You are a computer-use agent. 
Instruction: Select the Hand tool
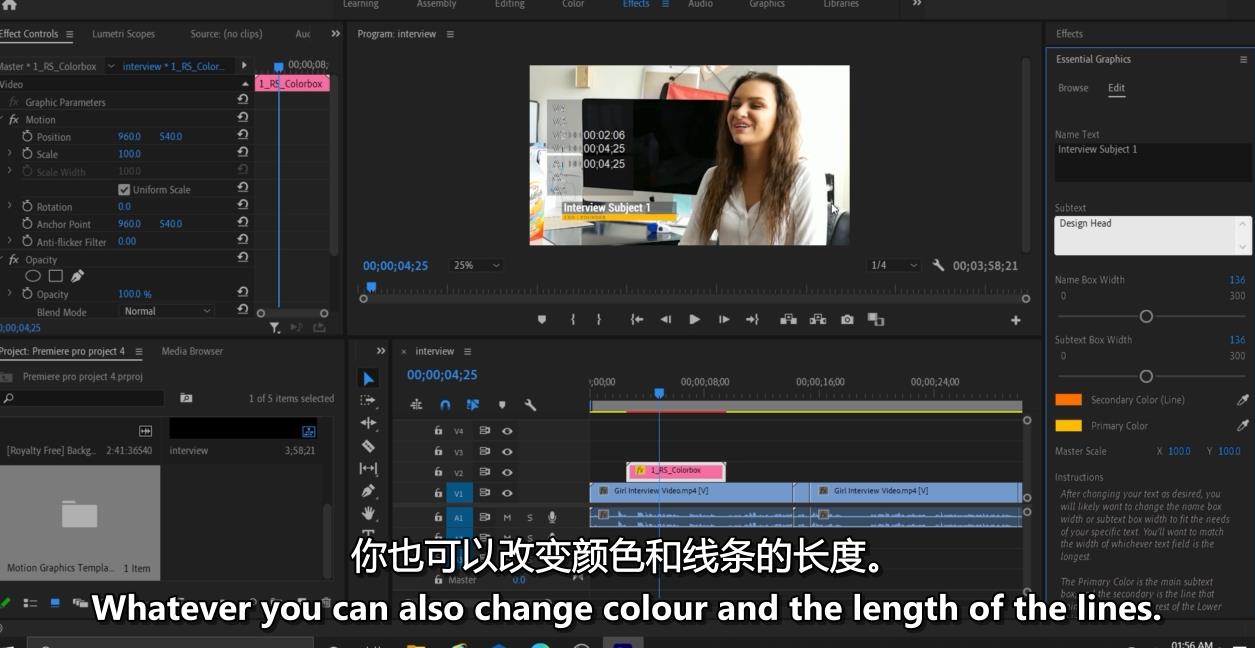pyautogui.click(x=368, y=513)
